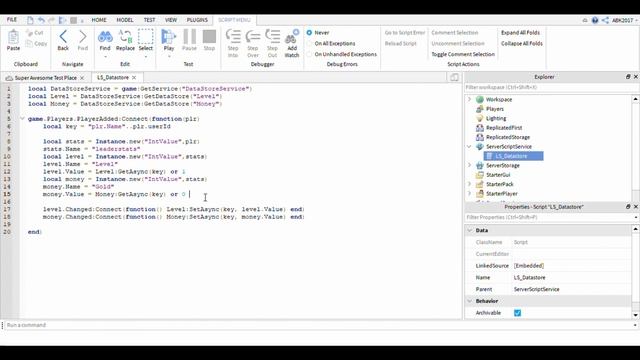
Task: Click the share icon near username
Action: pyautogui.click(x=605, y=20)
